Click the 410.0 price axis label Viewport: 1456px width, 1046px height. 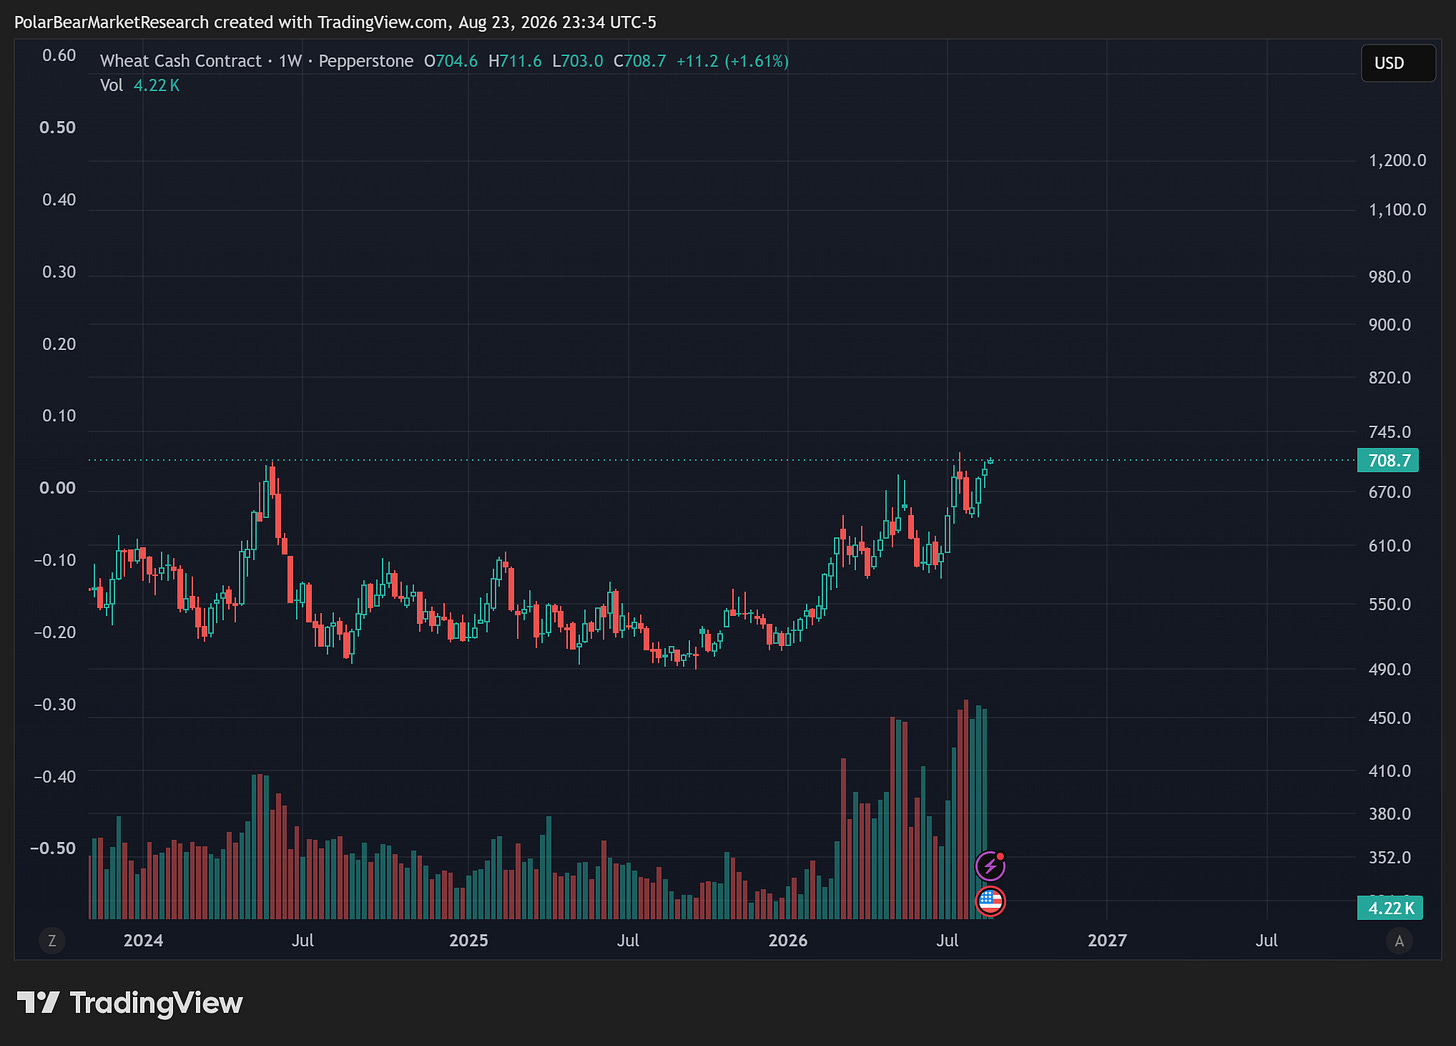click(1390, 771)
